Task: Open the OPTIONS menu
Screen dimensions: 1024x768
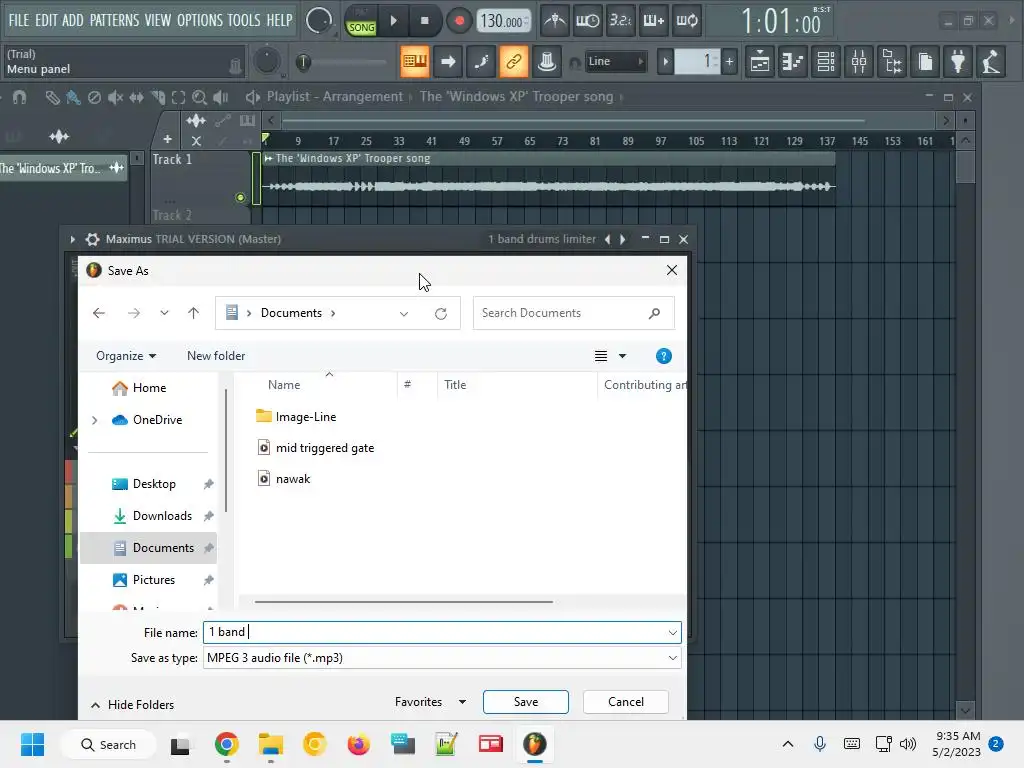Action: 200,20
